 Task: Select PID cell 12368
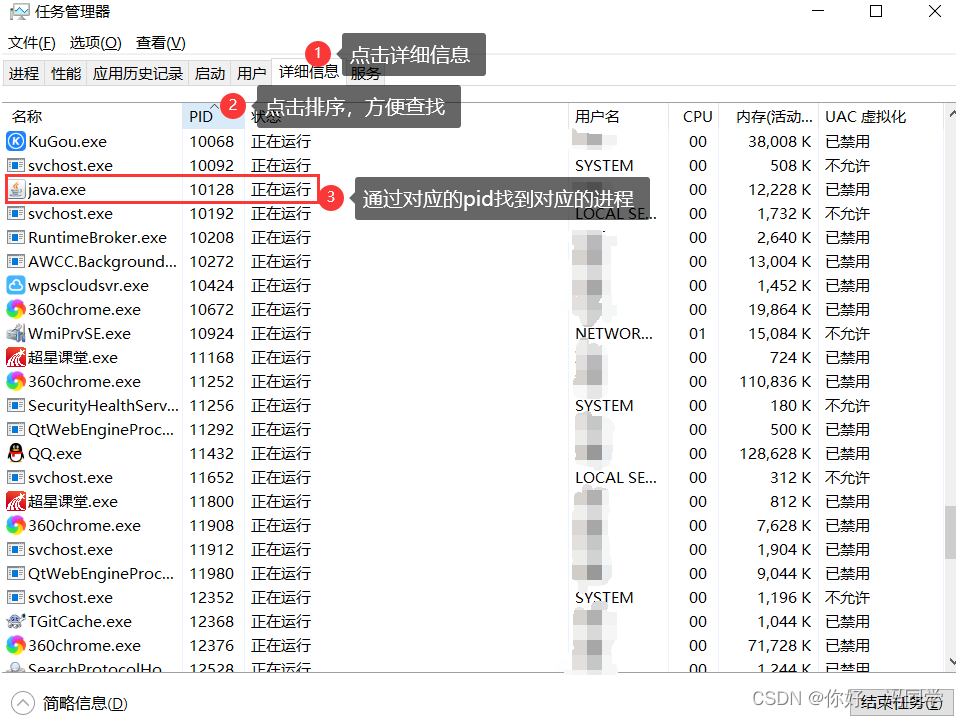point(211,622)
